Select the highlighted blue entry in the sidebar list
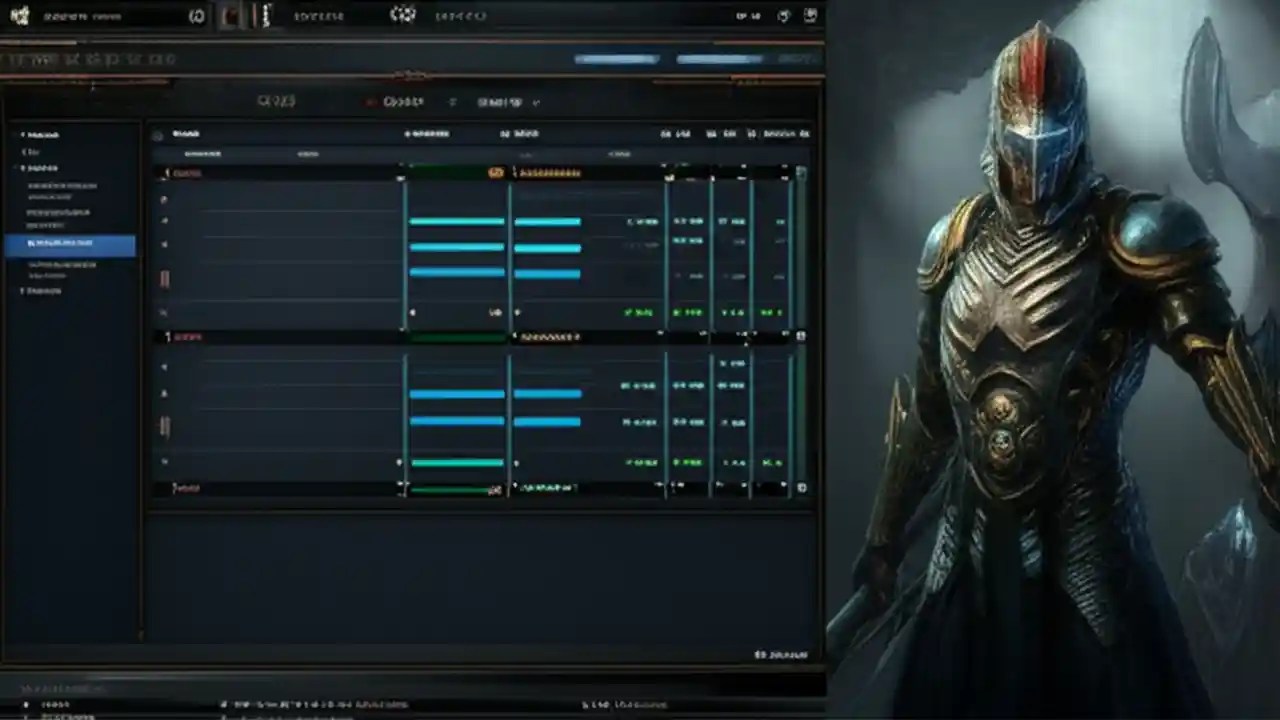The height and width of the screenshot is (720, 1280). (72, 242)
